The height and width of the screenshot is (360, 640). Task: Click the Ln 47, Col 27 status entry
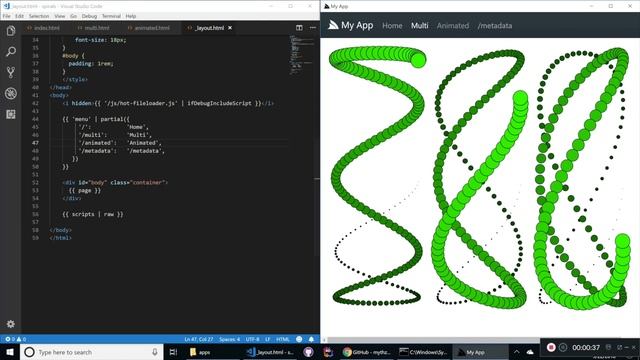point(198,339)
